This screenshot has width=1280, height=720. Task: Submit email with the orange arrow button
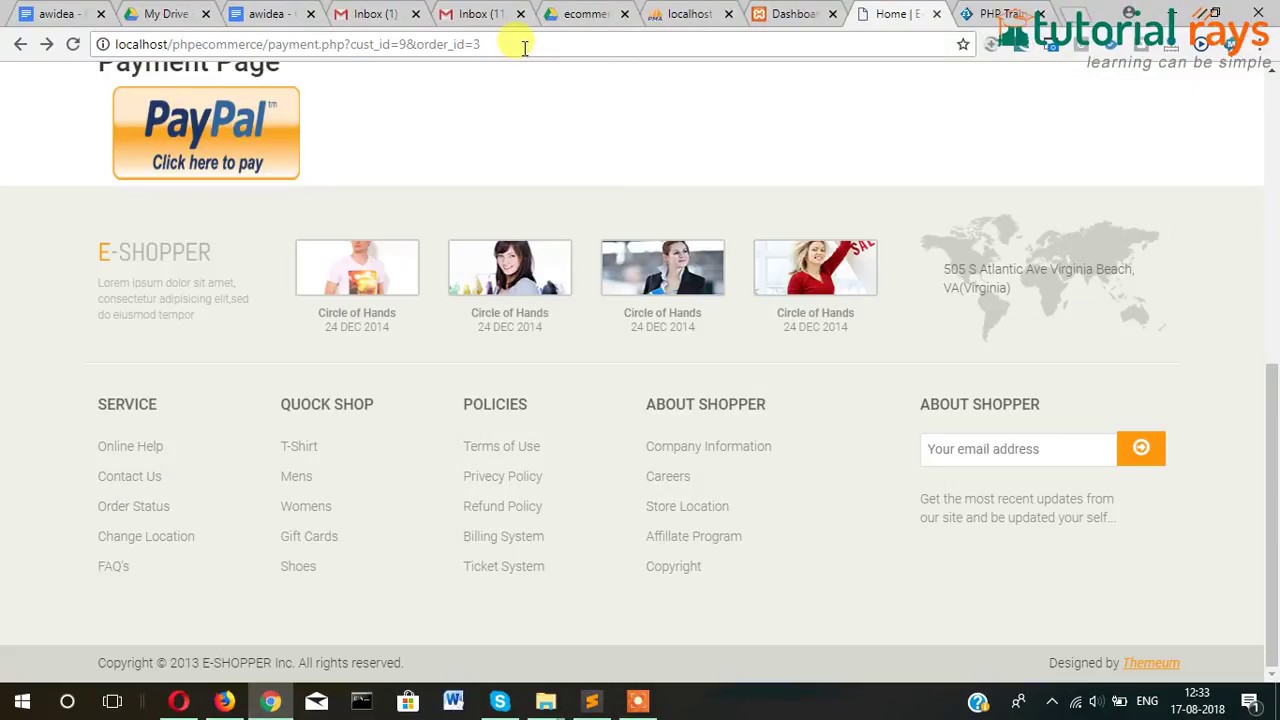coord(1141,449)
